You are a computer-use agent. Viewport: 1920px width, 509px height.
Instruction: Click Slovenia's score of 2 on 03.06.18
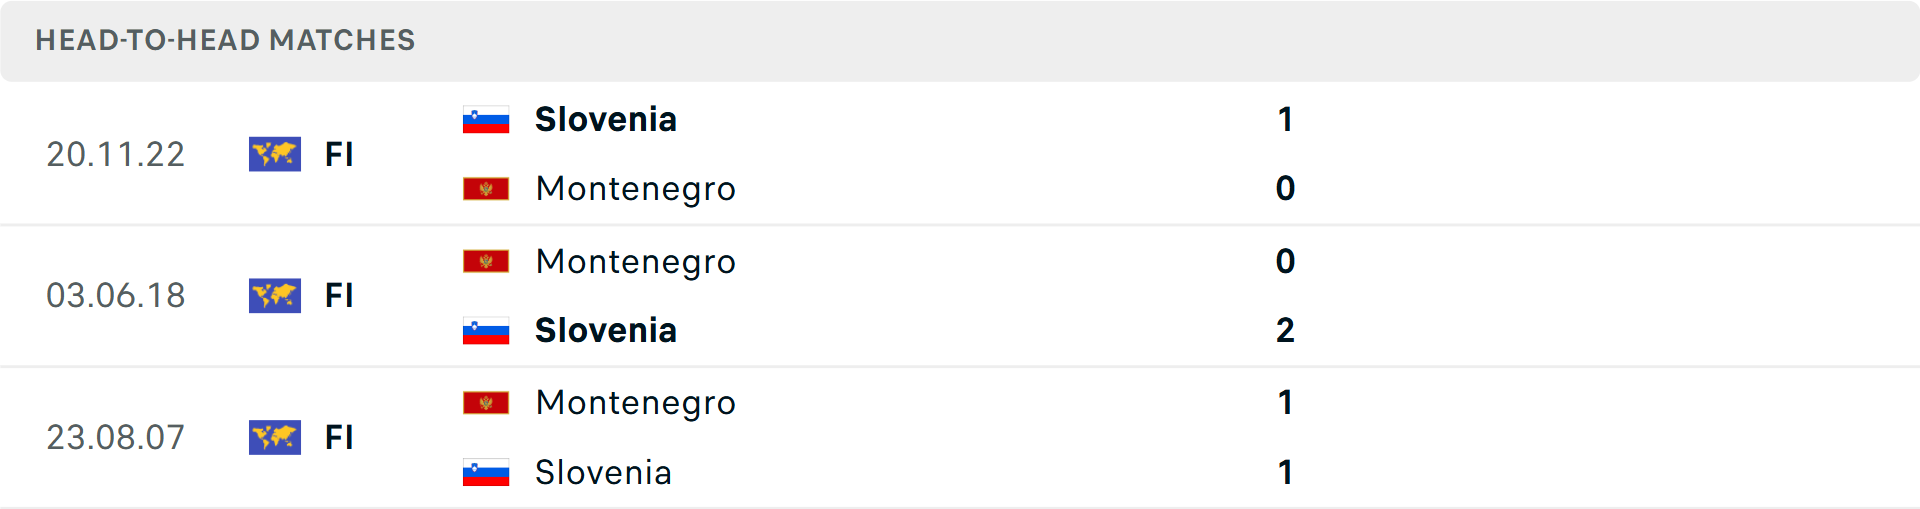(1285, 331)
